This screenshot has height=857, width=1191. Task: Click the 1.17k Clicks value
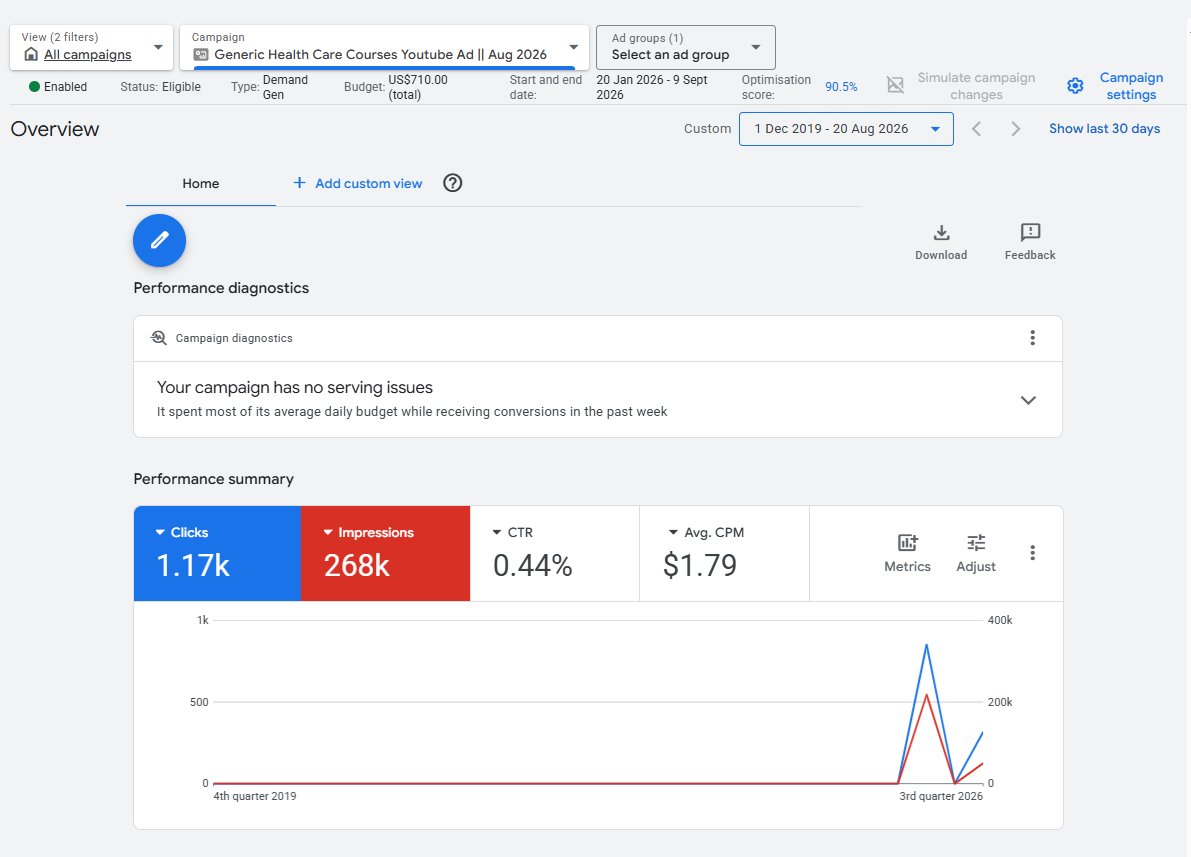(193, 565)
